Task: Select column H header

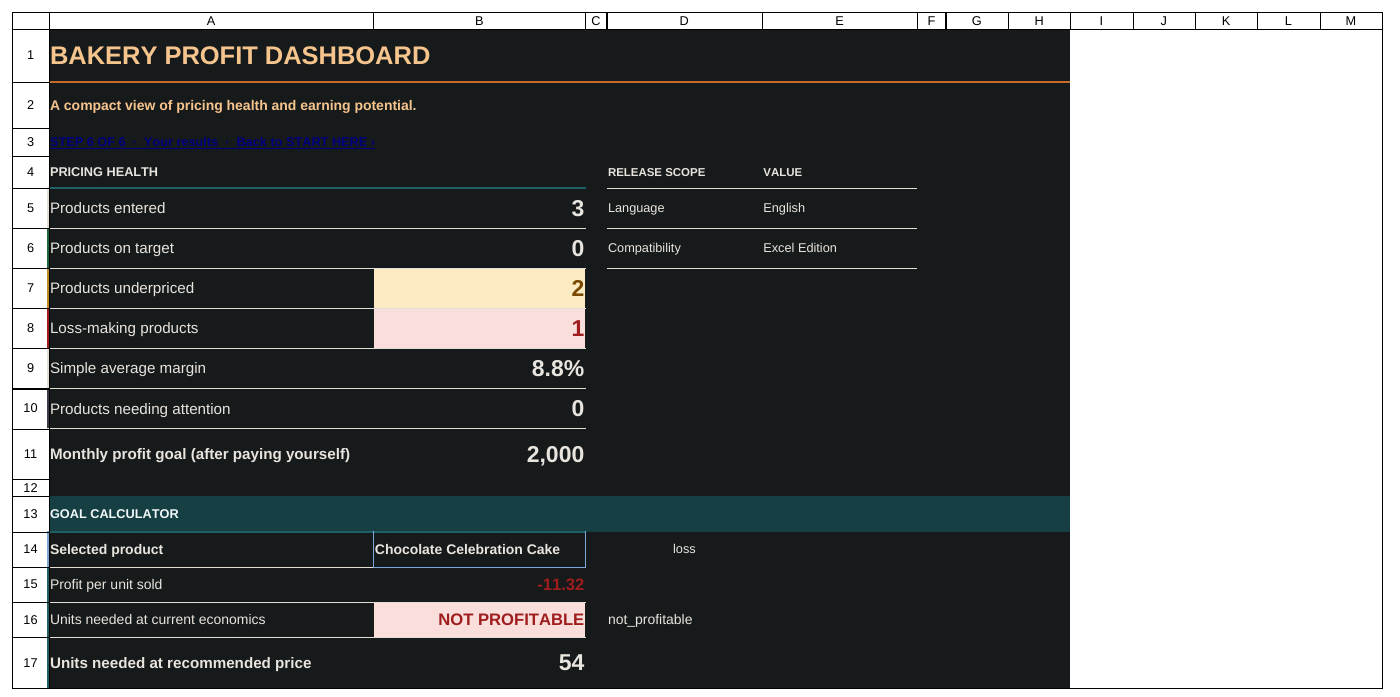Action: 1039,21
